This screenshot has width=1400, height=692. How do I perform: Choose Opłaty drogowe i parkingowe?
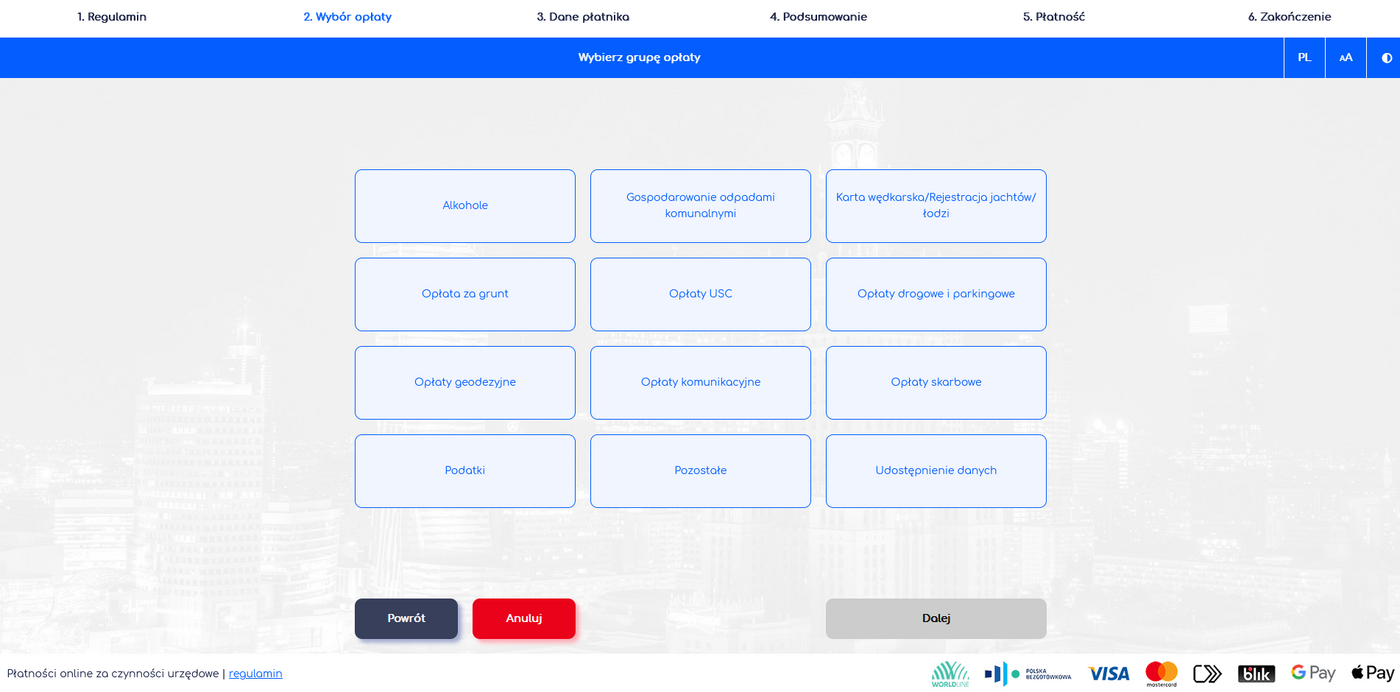pyautogui.click(x=936, y=294)
